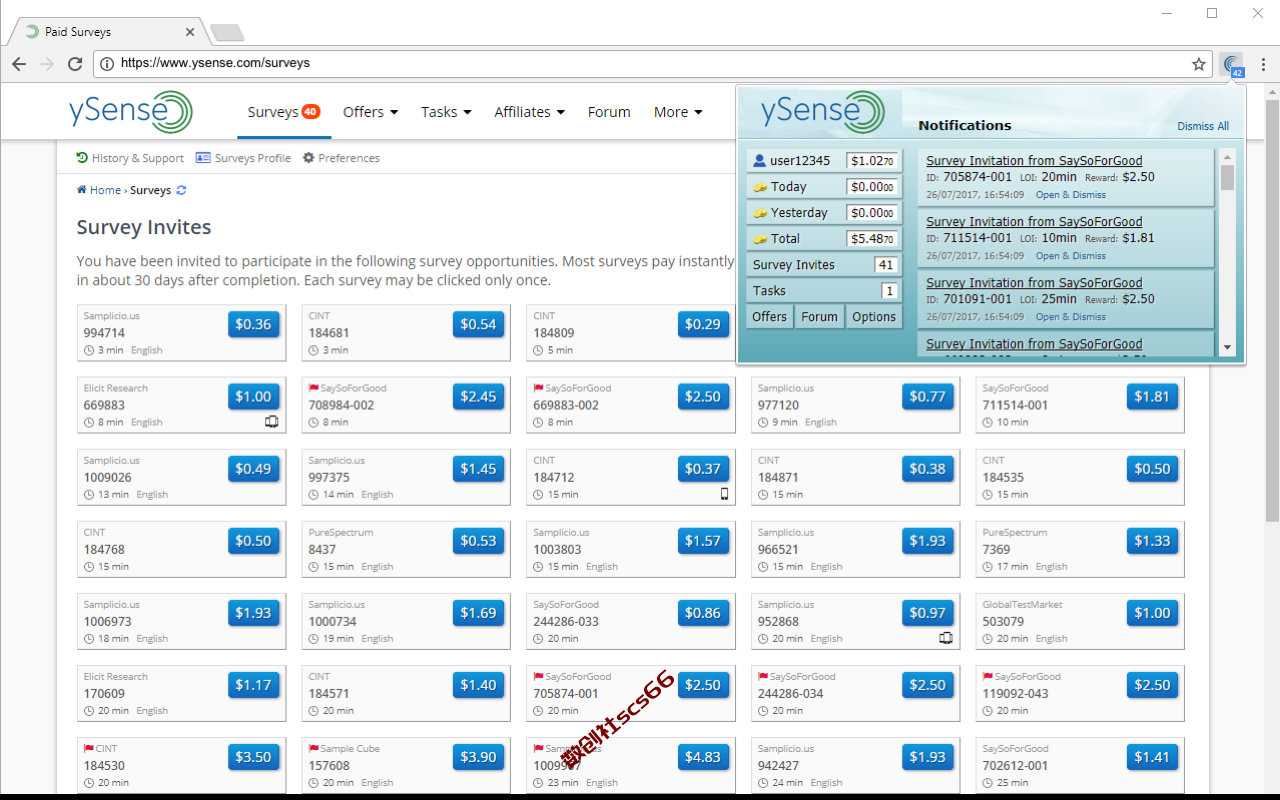Click the red flag on CINT 184530

(88, 748)
